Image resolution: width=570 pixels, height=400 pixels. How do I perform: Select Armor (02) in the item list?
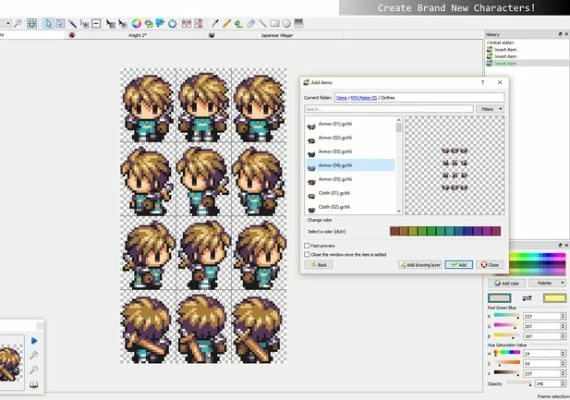350,138
